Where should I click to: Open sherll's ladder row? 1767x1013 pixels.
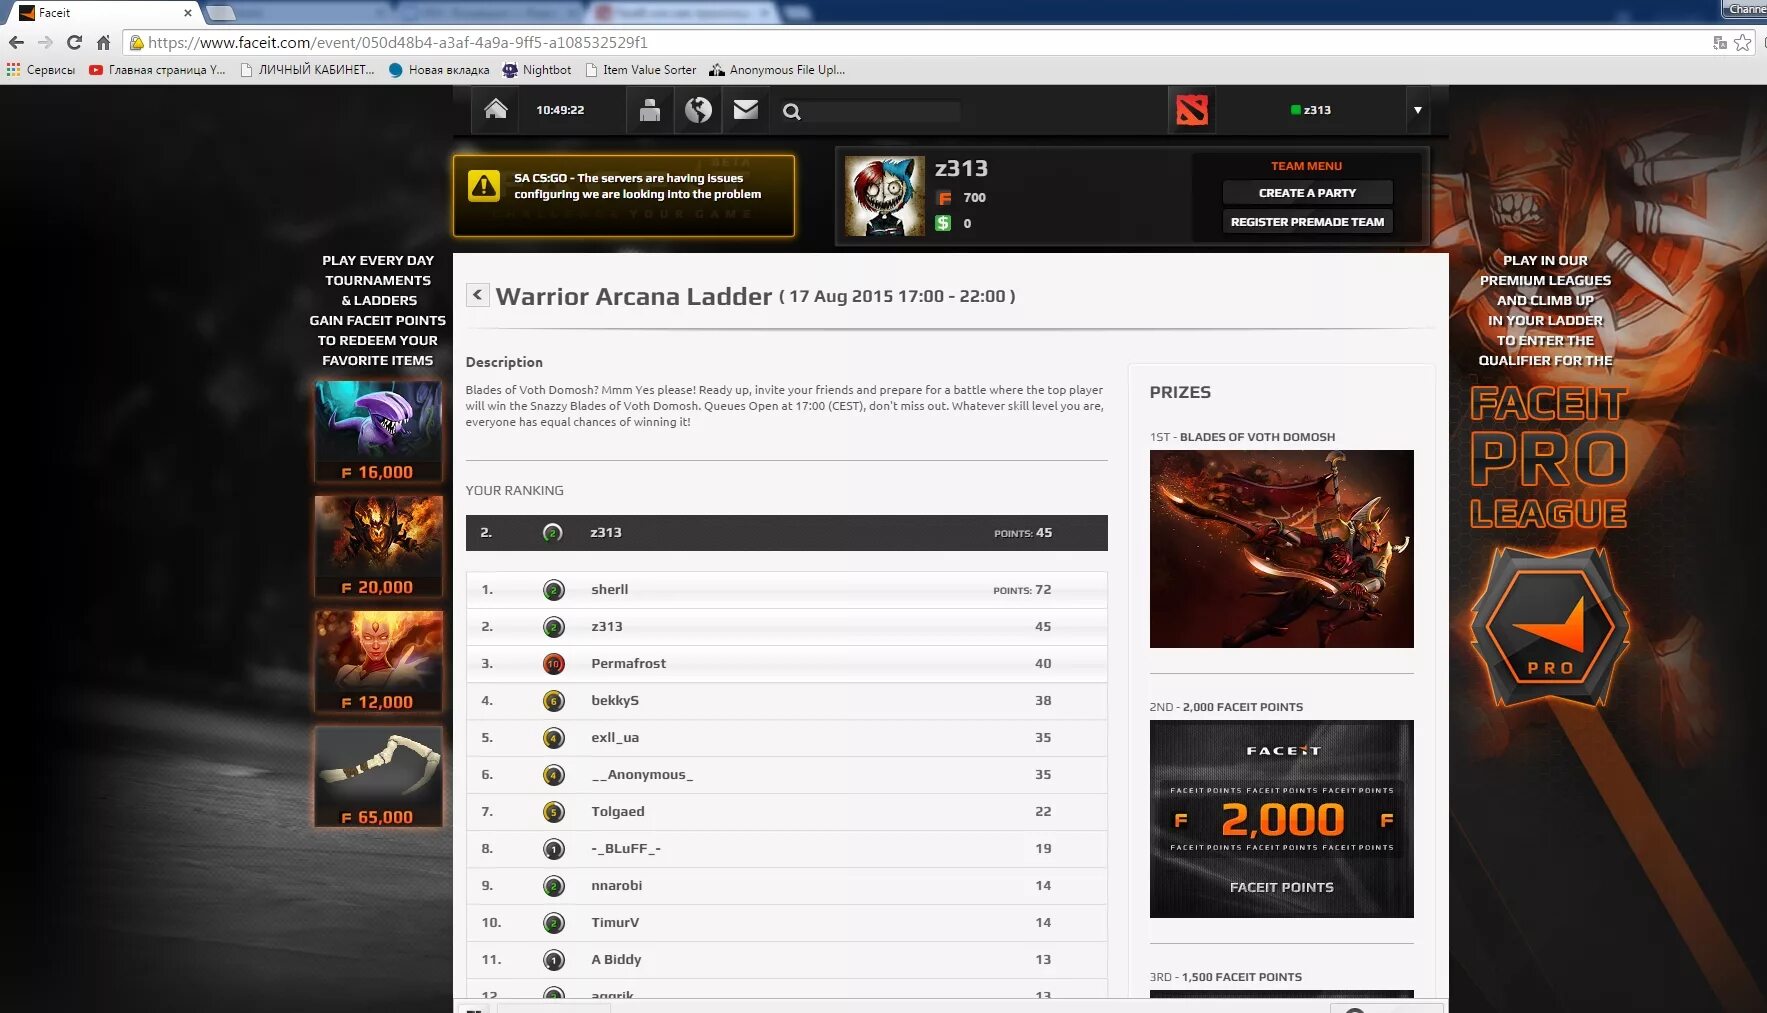[786, 590]
